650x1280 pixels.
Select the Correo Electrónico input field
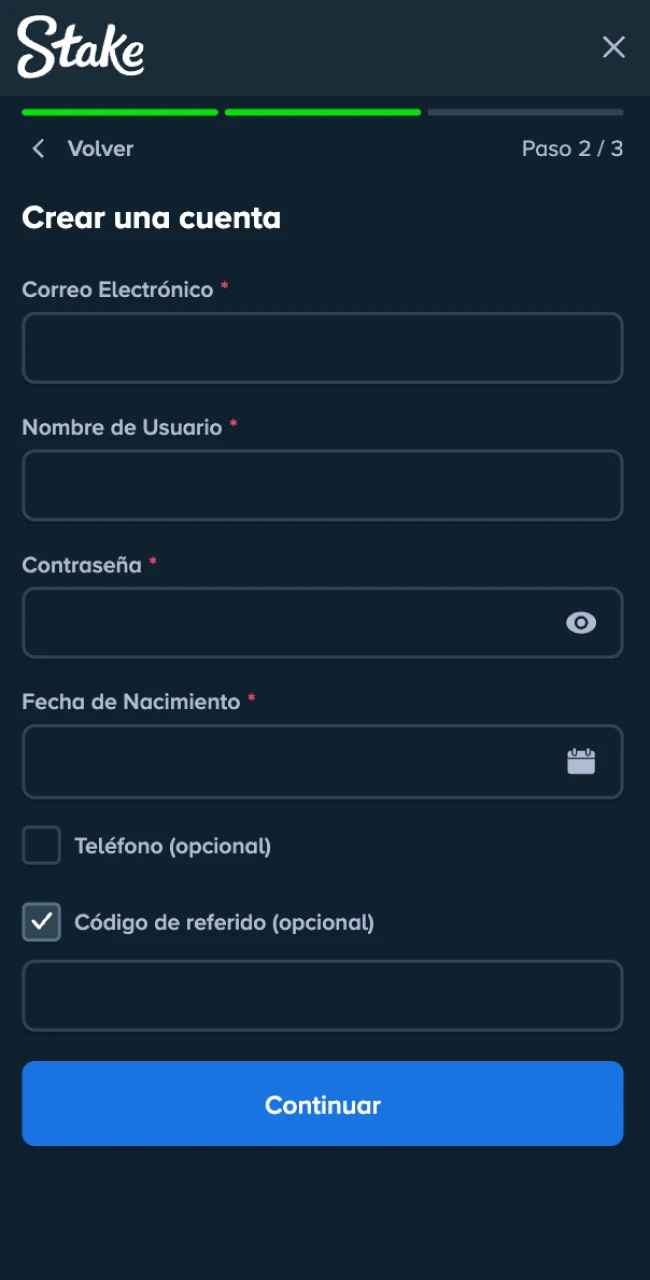coord(322,347)
